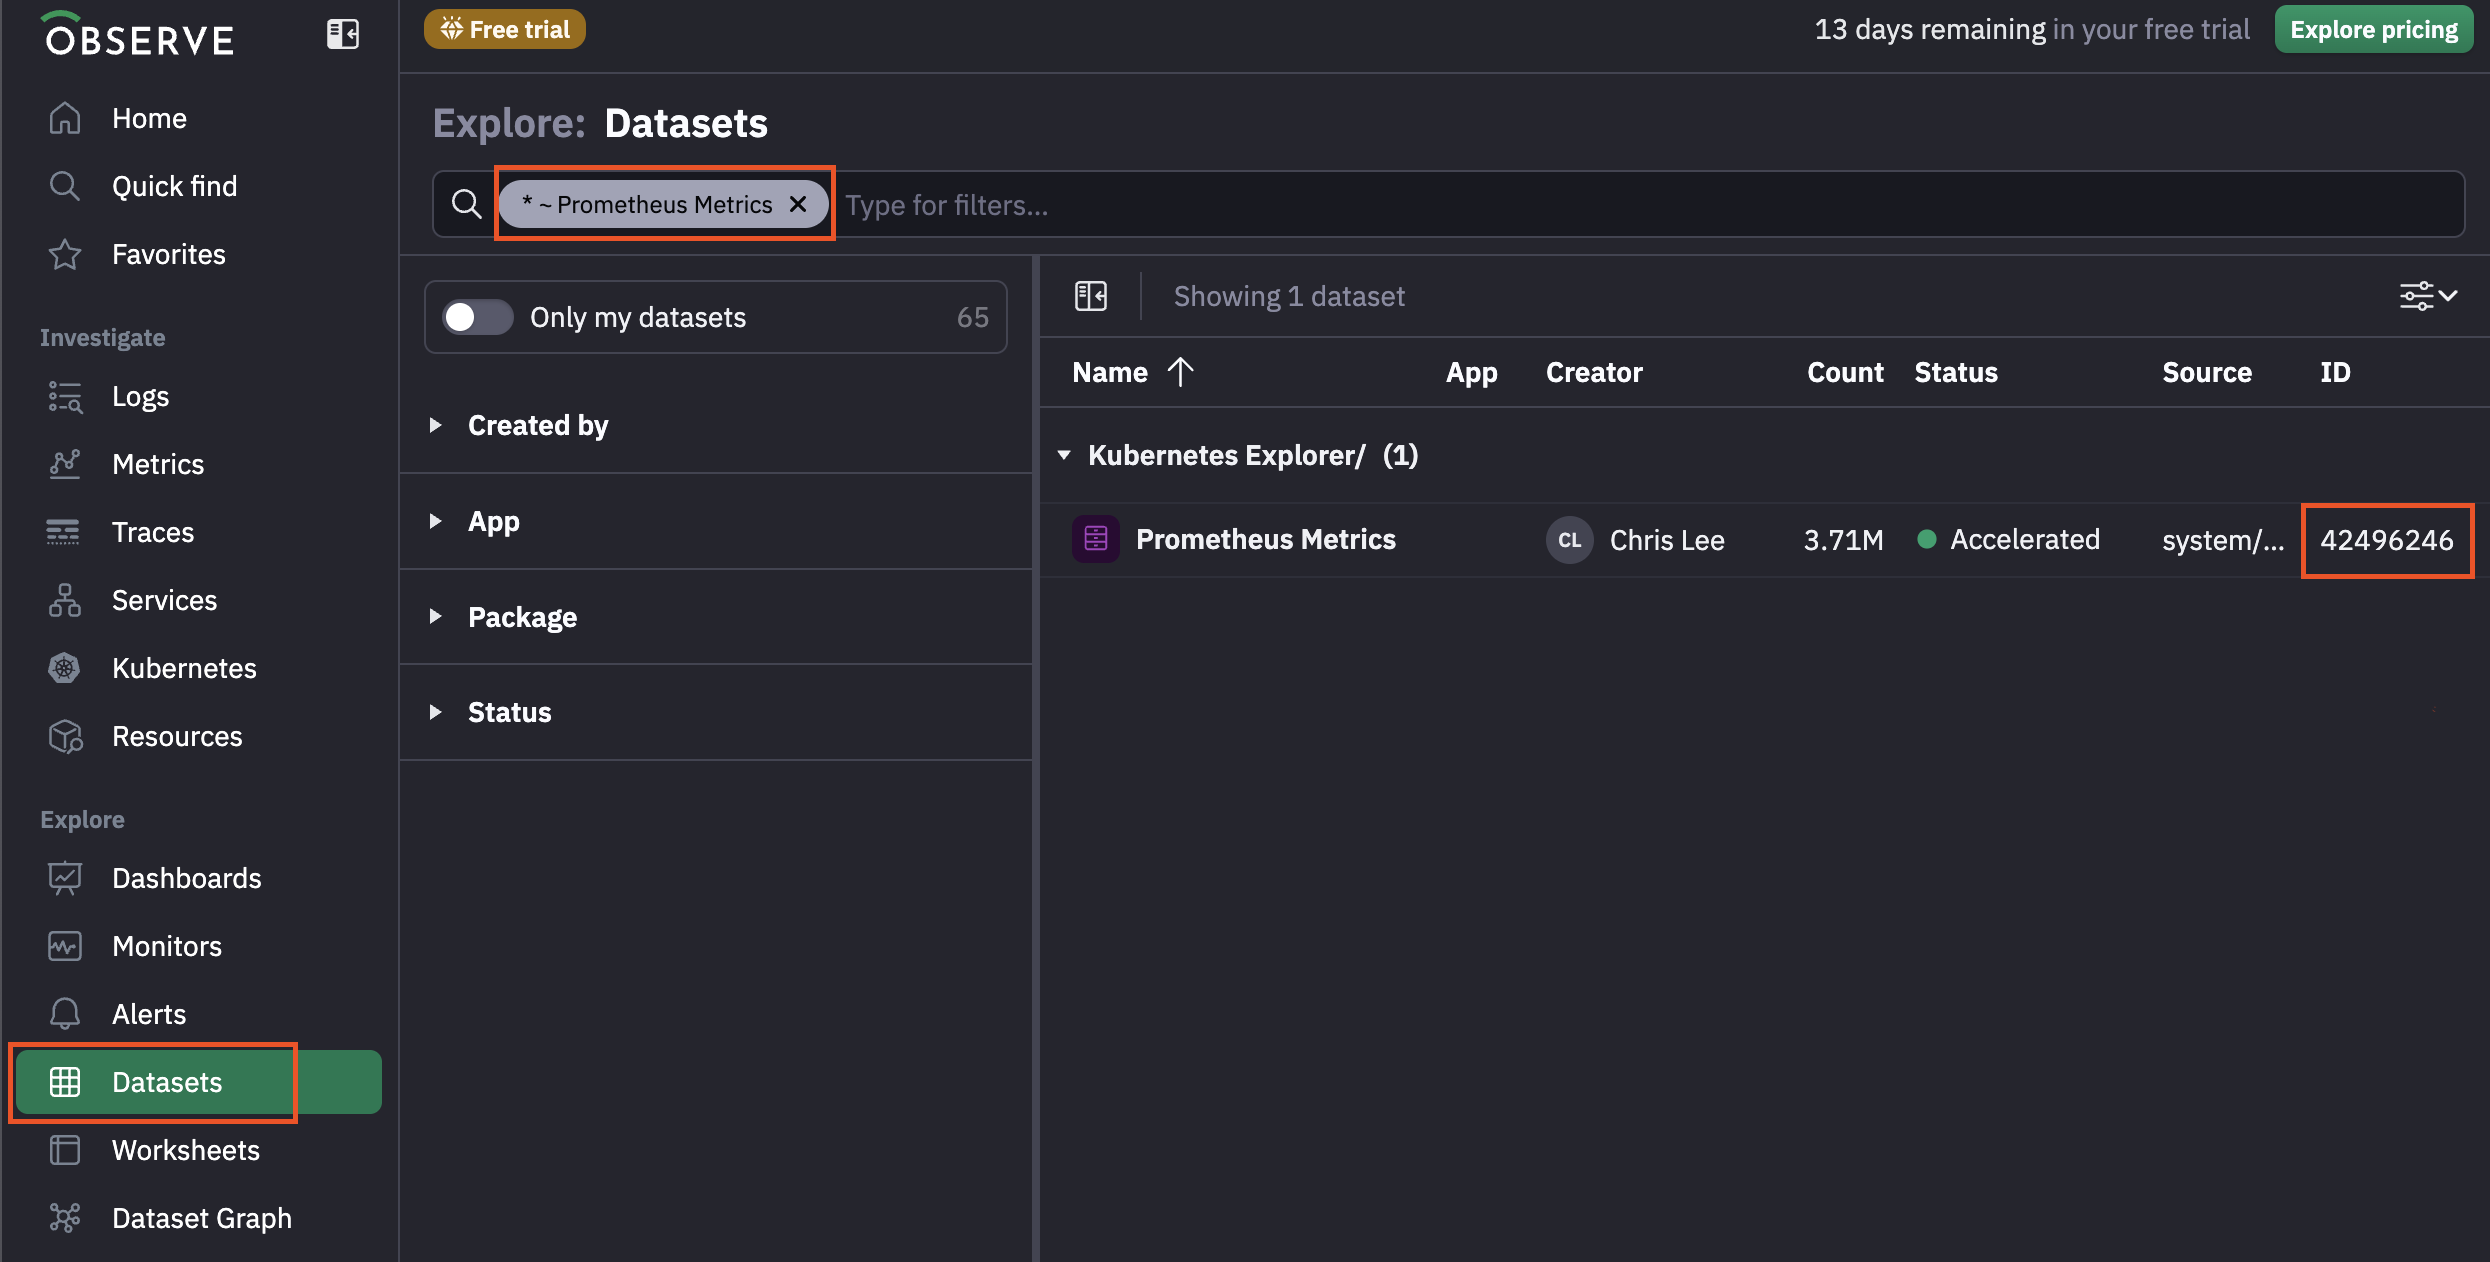The height and width of the screenshot is (1262, 2490).
Task: Click the Quick find magnifier icon
Action: point(65,186)
